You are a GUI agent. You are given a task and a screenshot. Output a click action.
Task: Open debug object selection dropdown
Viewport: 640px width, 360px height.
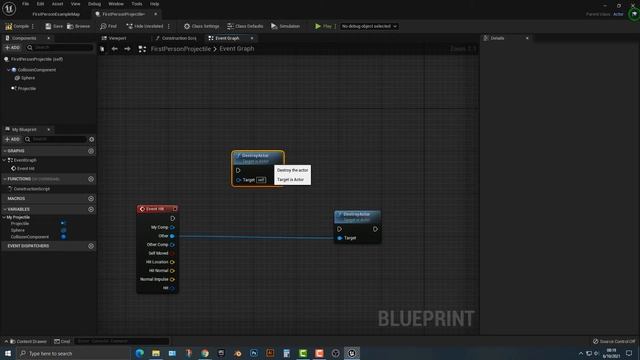(x=369, y=26)
